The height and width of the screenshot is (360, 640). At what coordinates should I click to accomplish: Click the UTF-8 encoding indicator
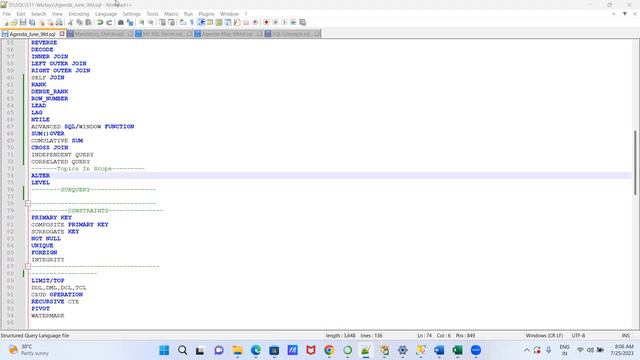578,336
